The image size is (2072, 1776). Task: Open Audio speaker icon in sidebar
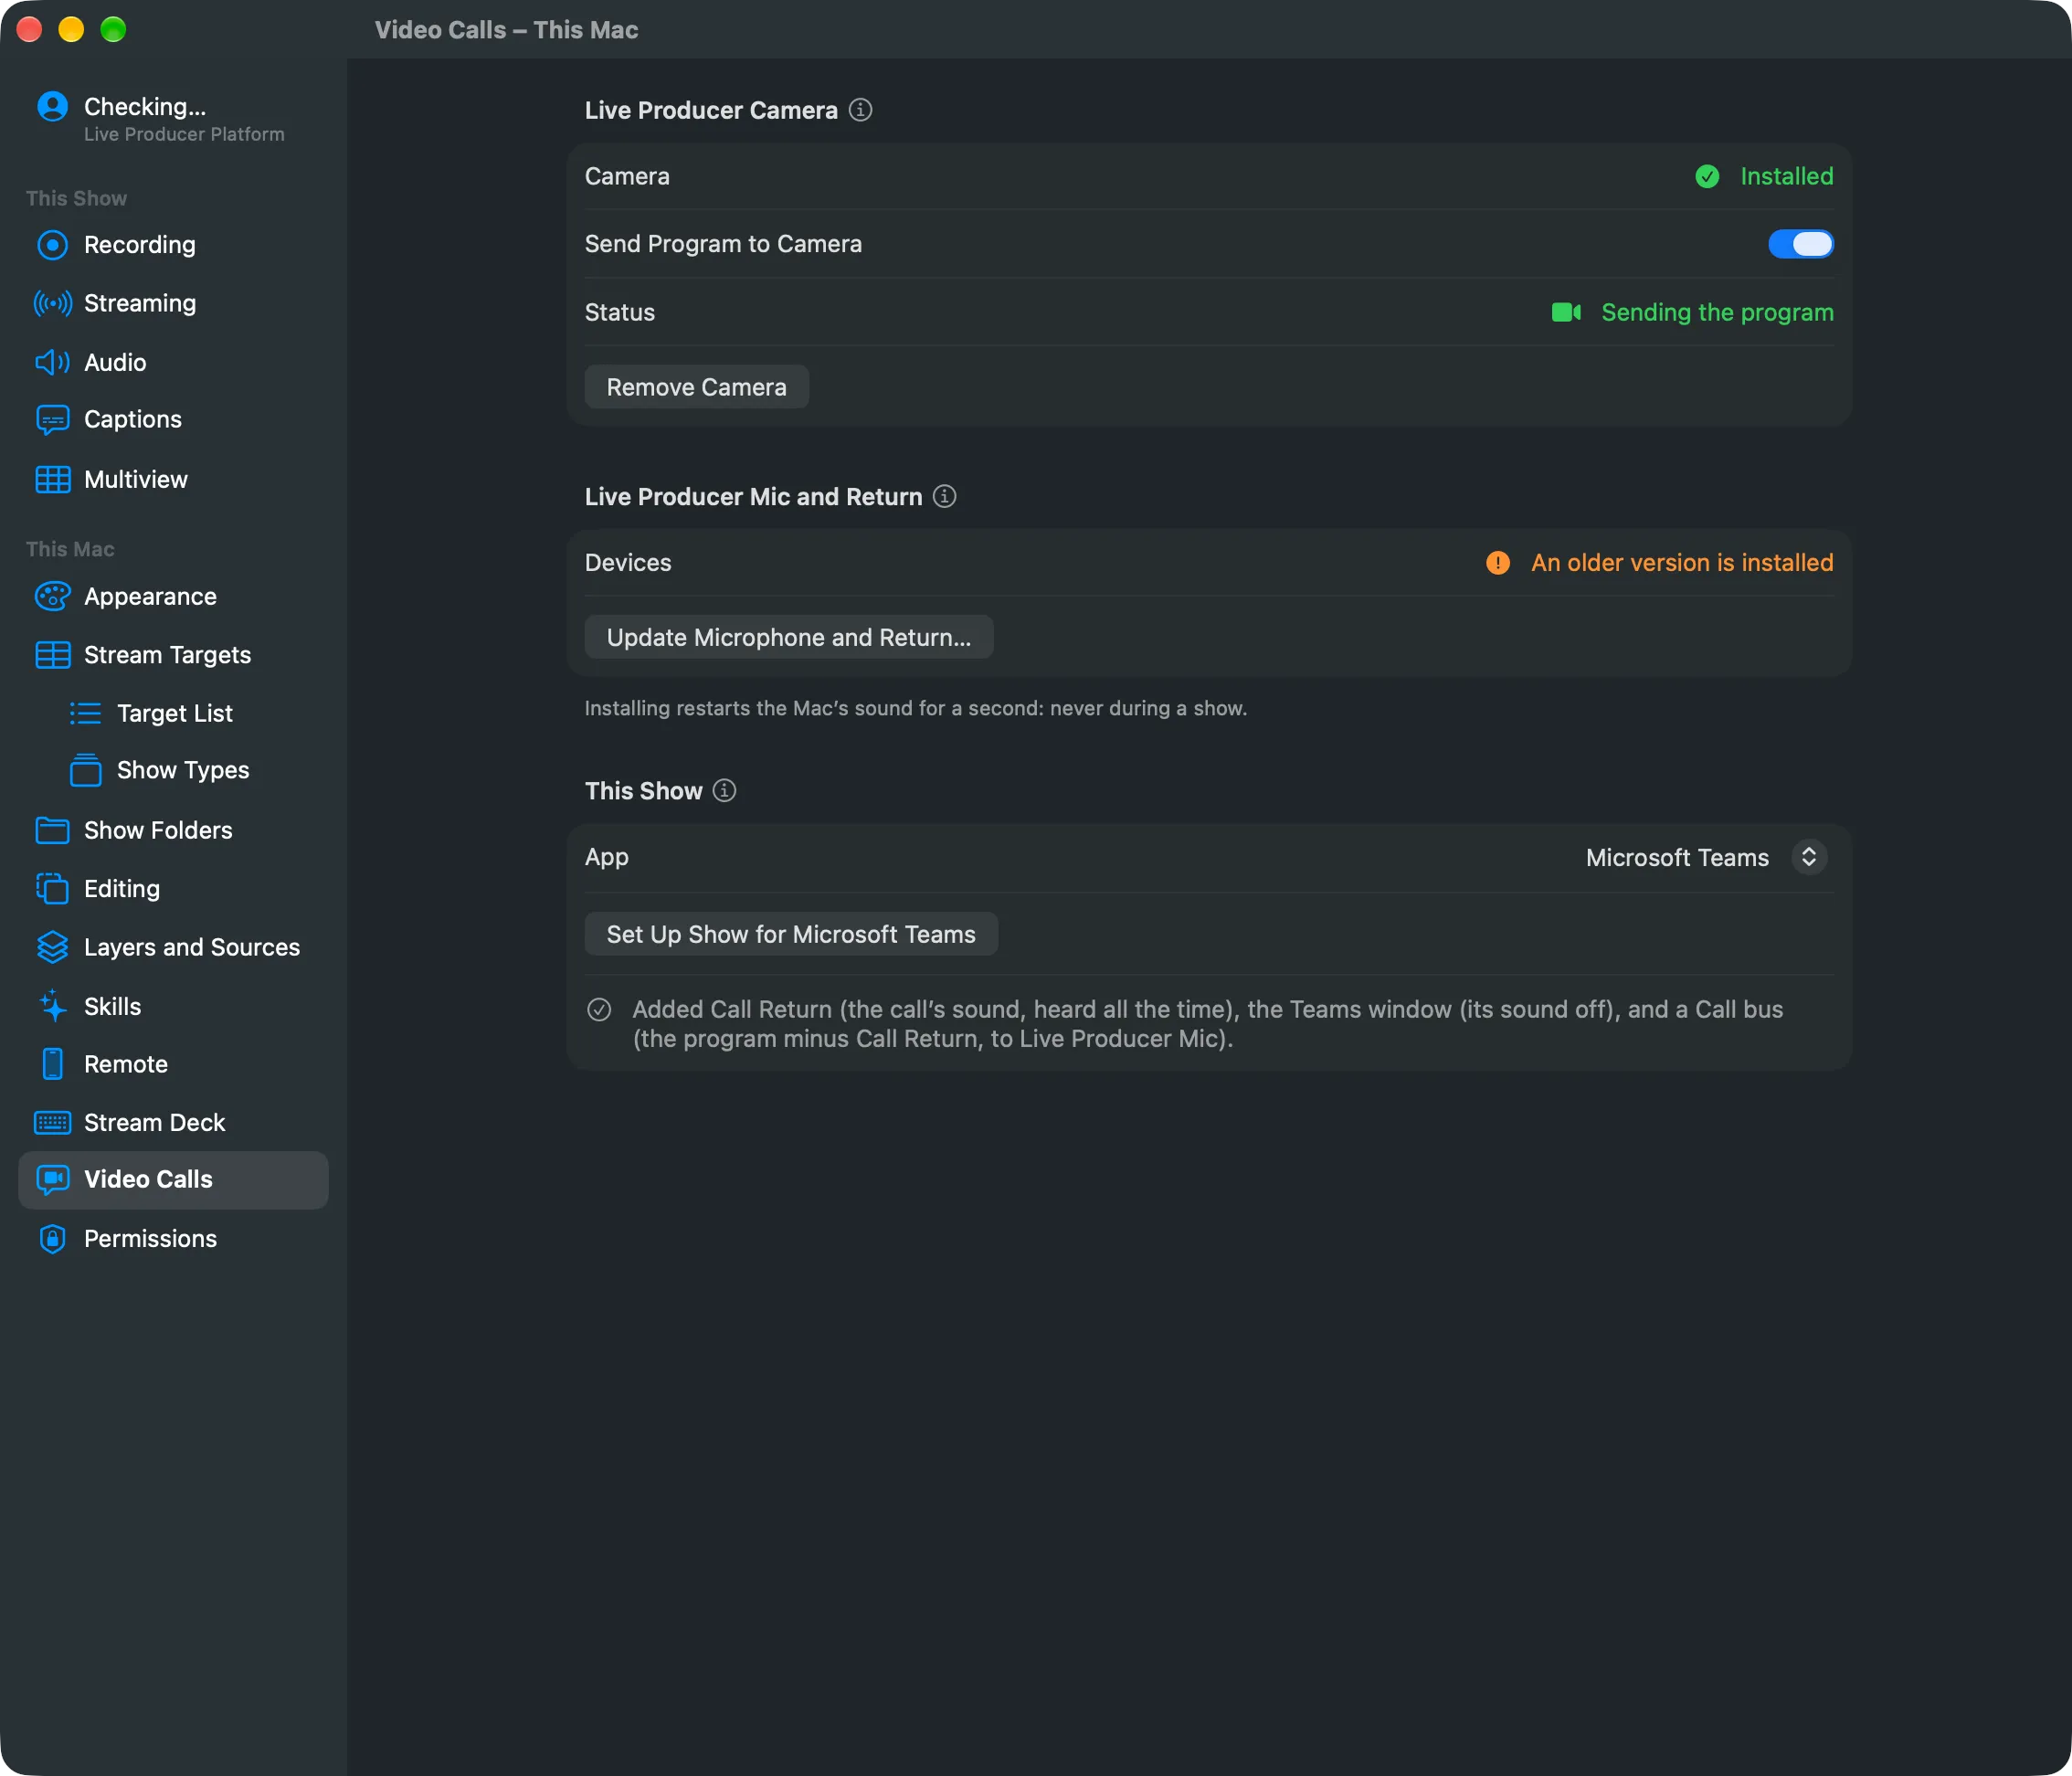tap(52, 362)
